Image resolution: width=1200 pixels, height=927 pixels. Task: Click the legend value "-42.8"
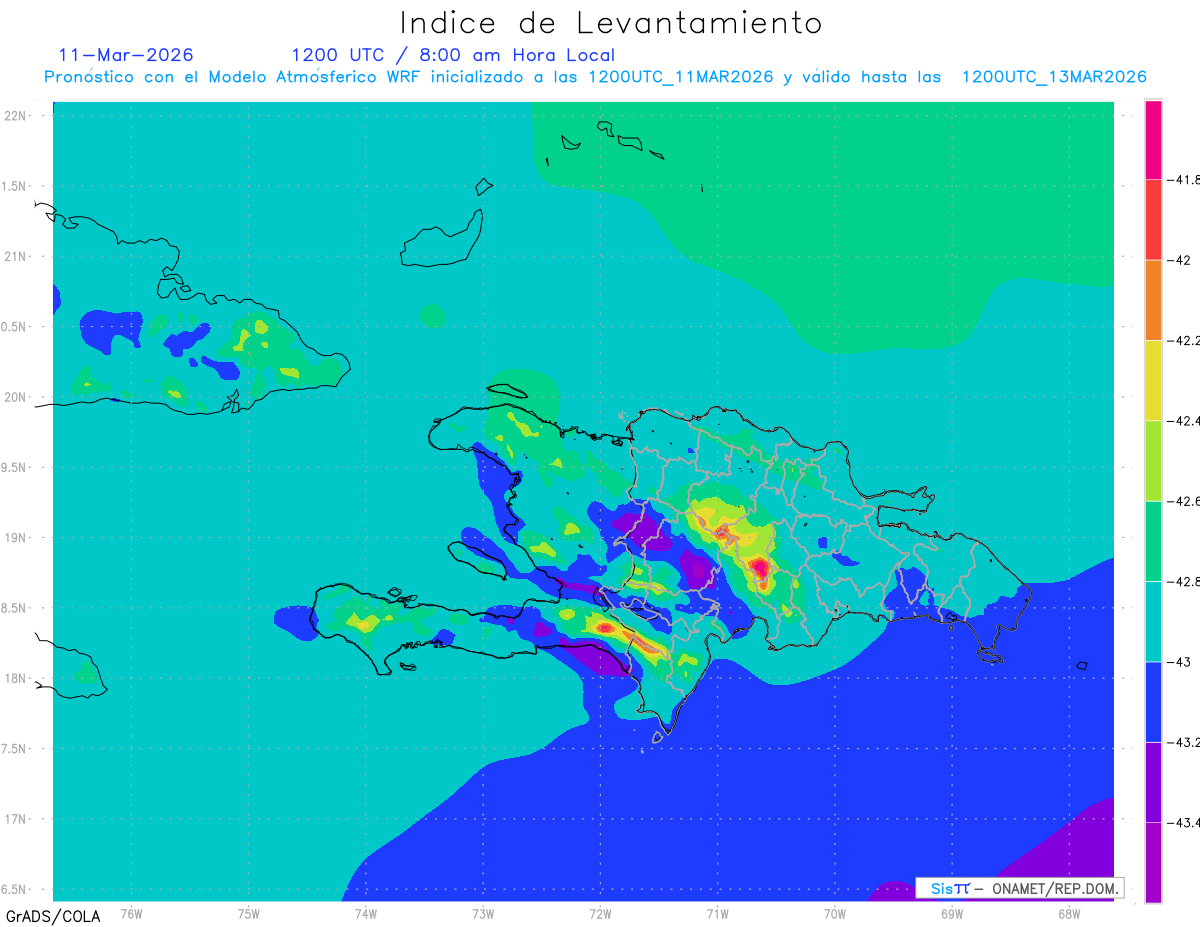pos(1184,582)
